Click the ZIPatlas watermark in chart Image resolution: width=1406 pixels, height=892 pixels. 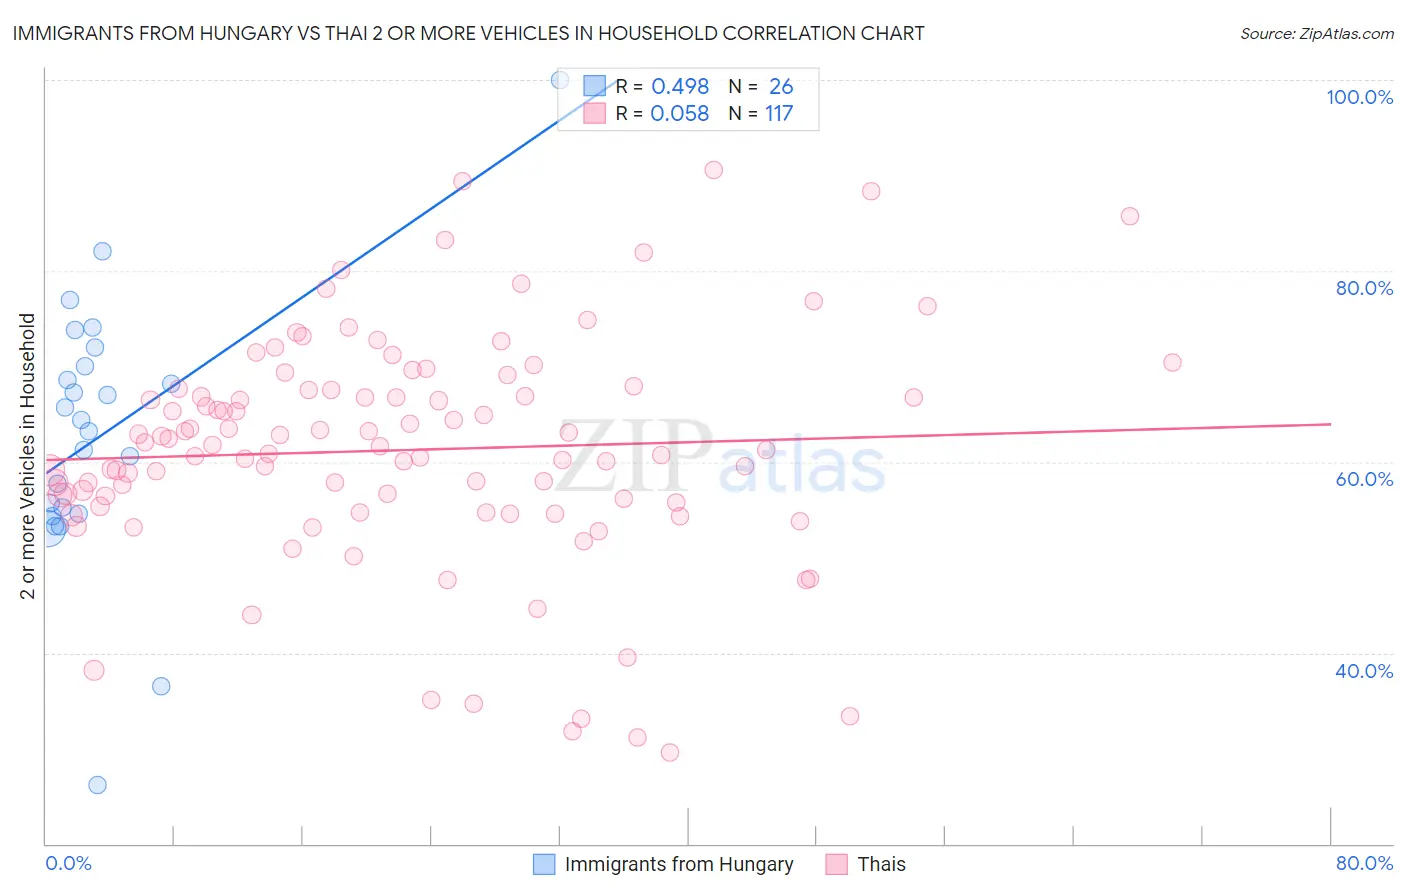click(x=719, y=456)
